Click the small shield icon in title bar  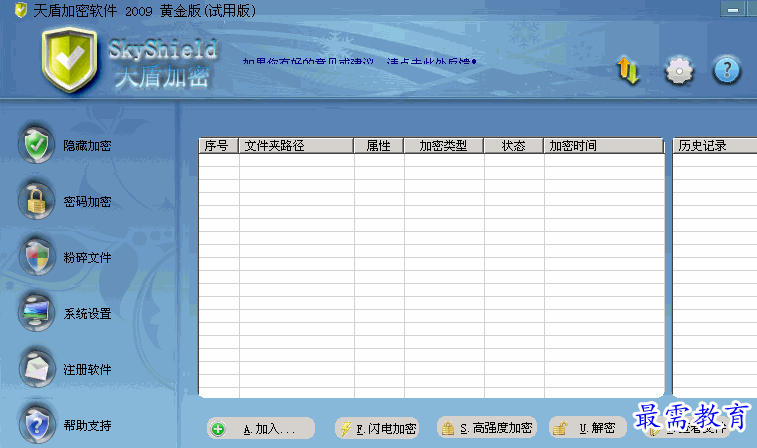coord(21,10)
